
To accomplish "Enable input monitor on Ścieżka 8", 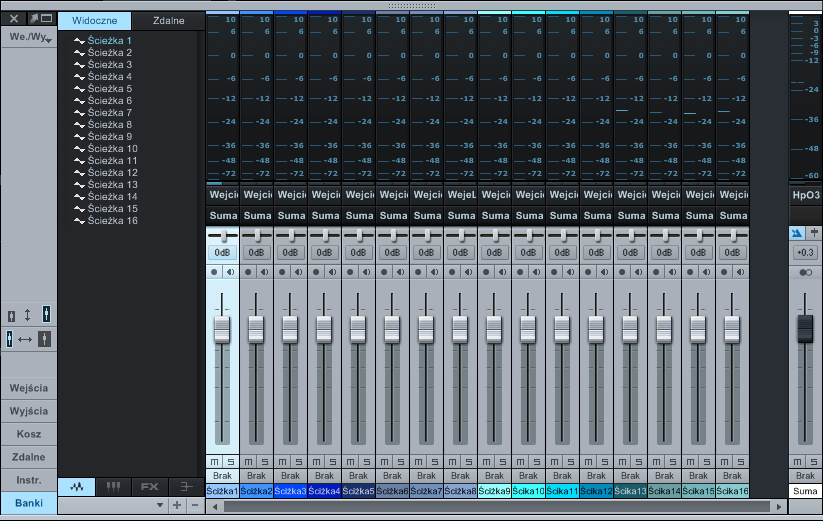I will tap(468, 272).
